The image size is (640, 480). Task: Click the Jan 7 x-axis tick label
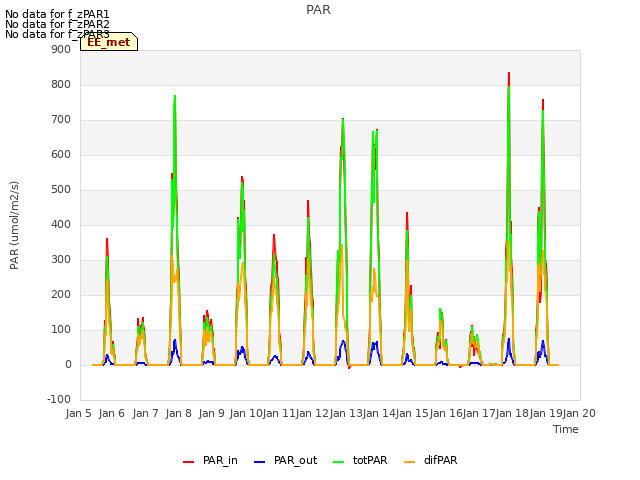(x=145, y=413)
